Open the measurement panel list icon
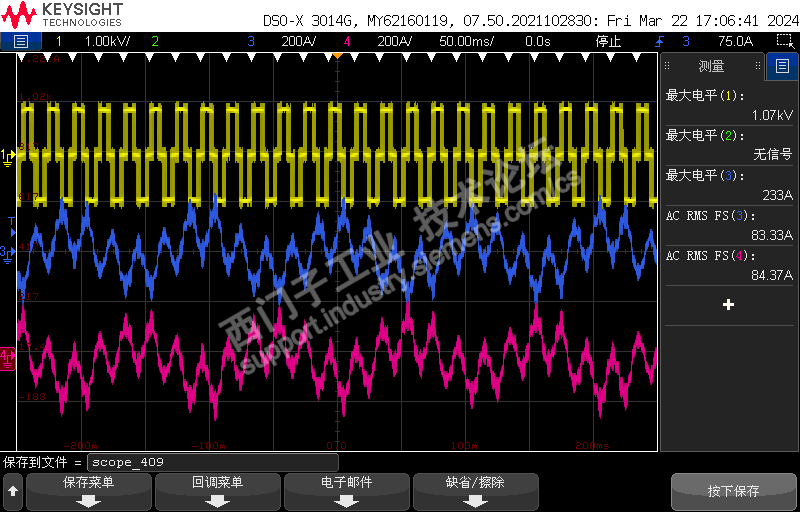This screenshot has height=512, width=800. tap(782, 66)
